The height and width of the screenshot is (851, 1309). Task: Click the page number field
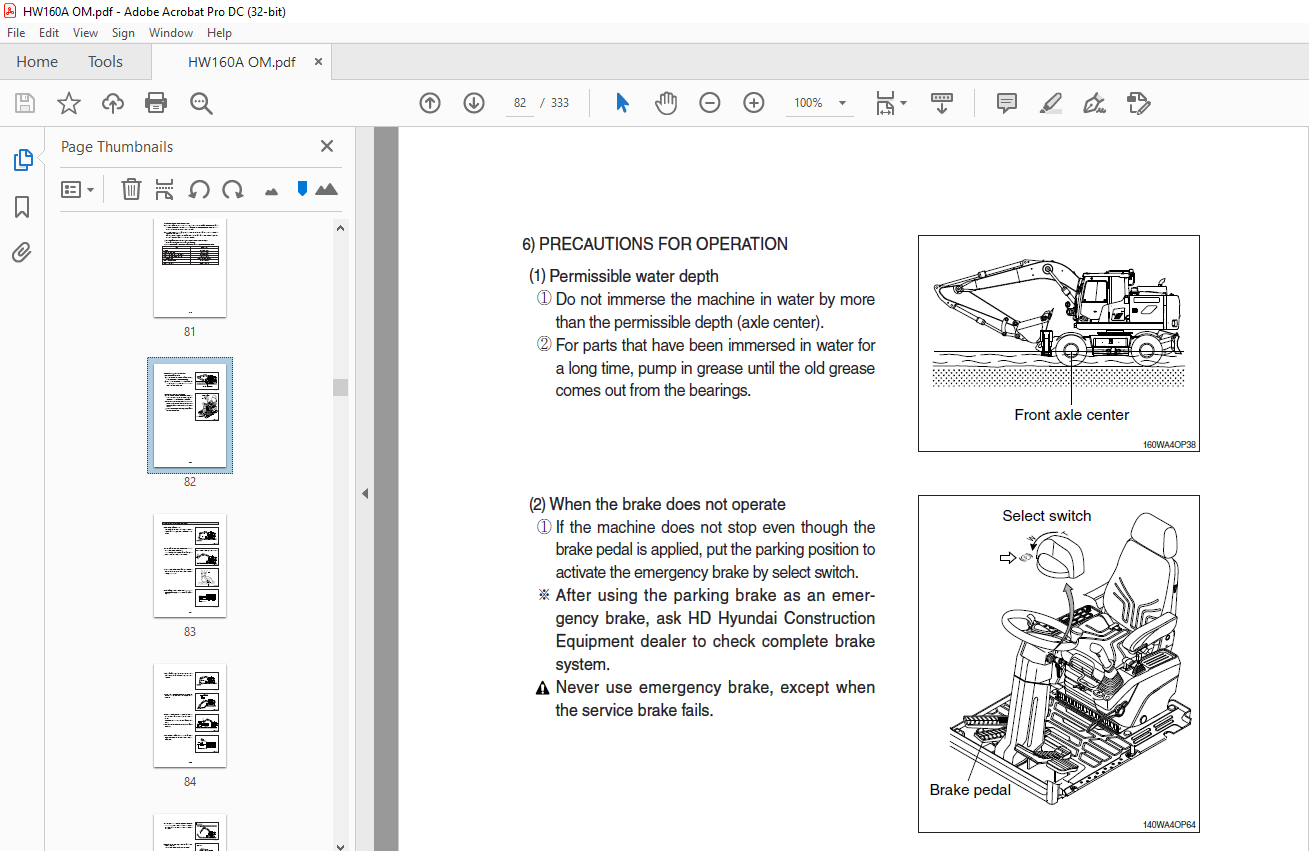pos(520,103)
